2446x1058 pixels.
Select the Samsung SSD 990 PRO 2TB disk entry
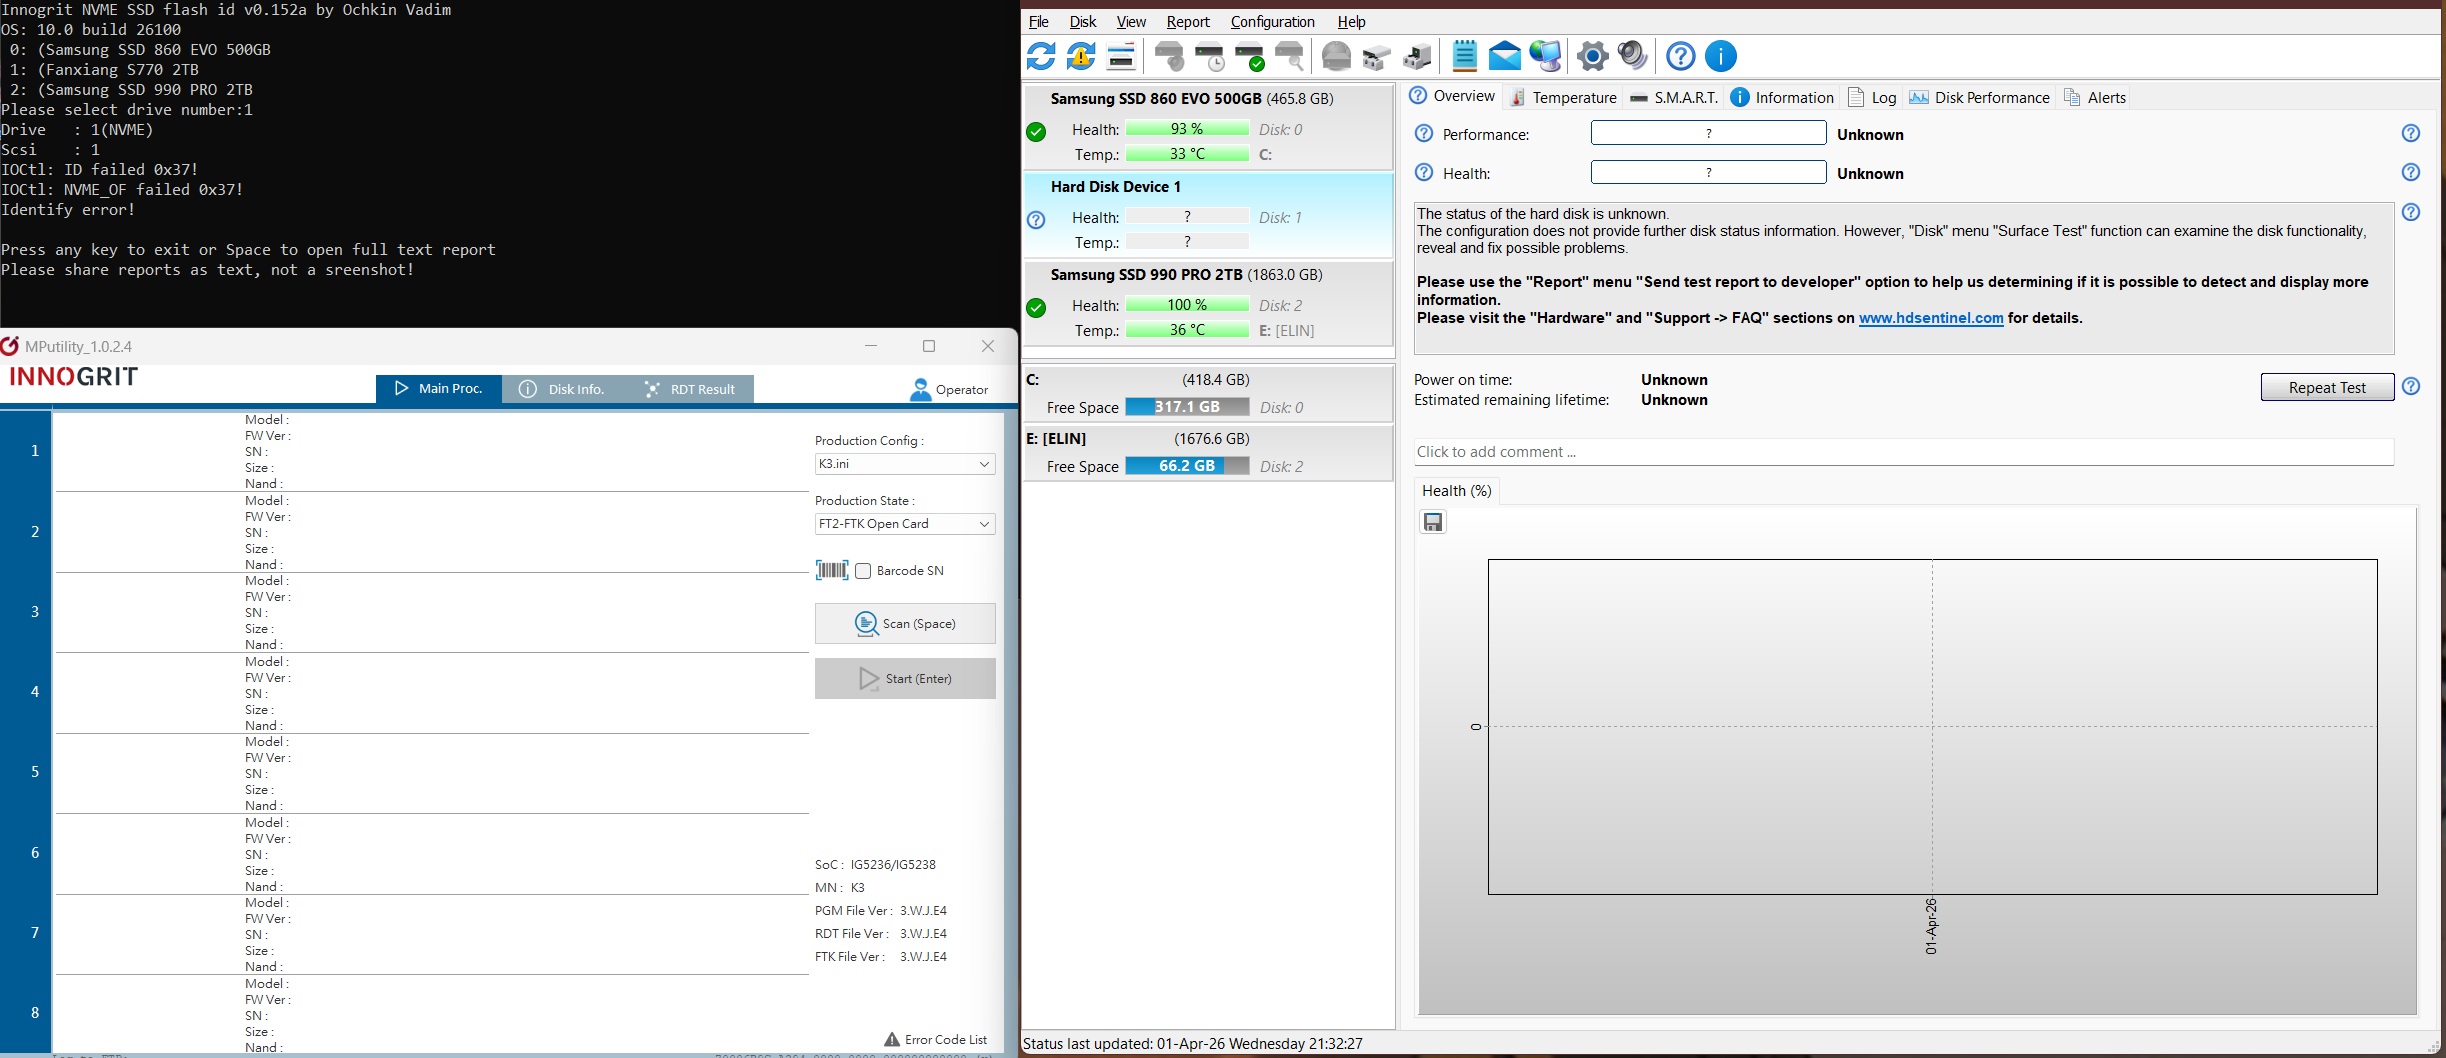1208,303
